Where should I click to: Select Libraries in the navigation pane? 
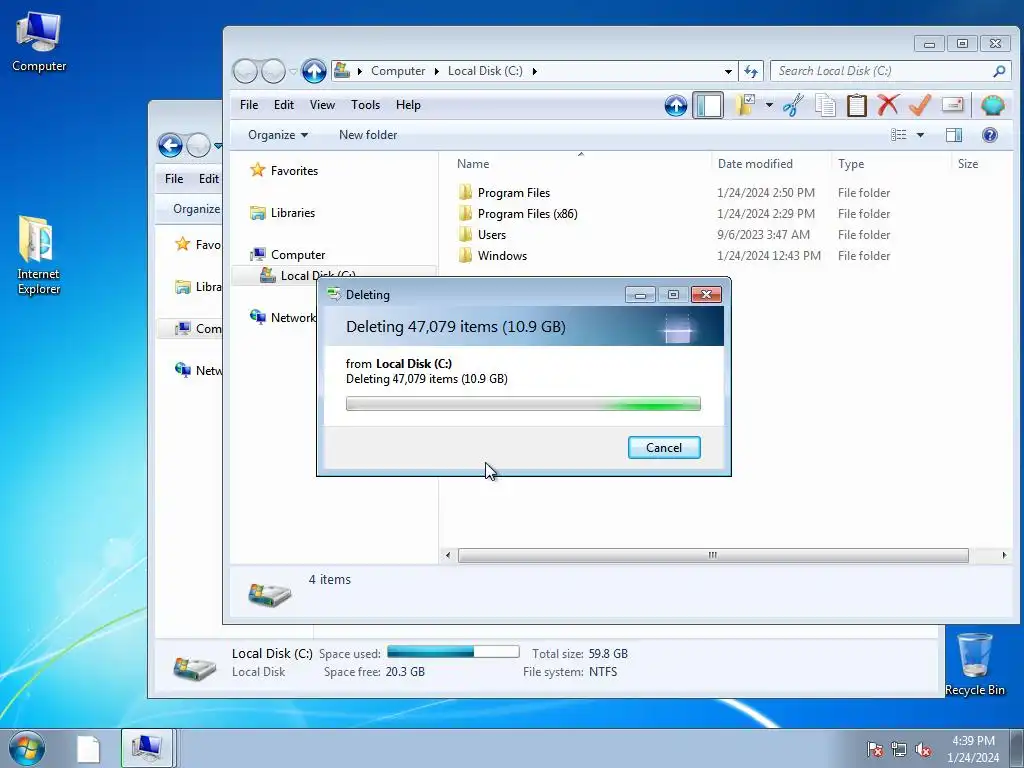282,213
